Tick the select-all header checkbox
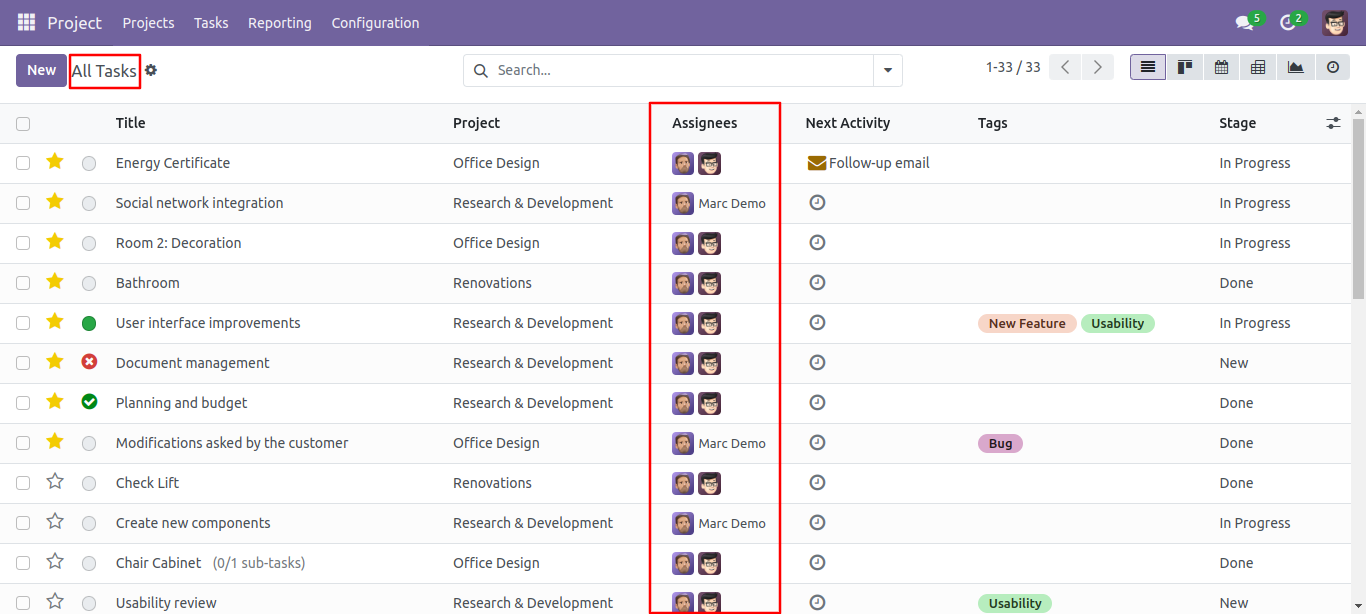Image resolution: width=1366 pixels, height=614 pixels. point(23,124)
